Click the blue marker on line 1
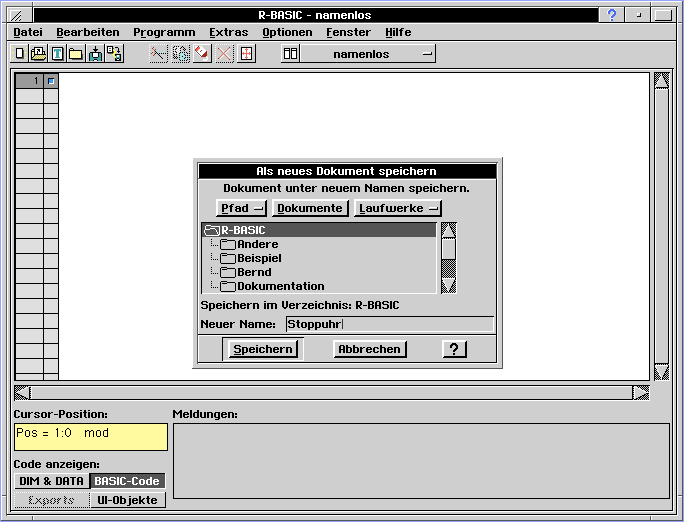This screenshot has height=522, width=684. pyautogui.click(x=51, y=81)
